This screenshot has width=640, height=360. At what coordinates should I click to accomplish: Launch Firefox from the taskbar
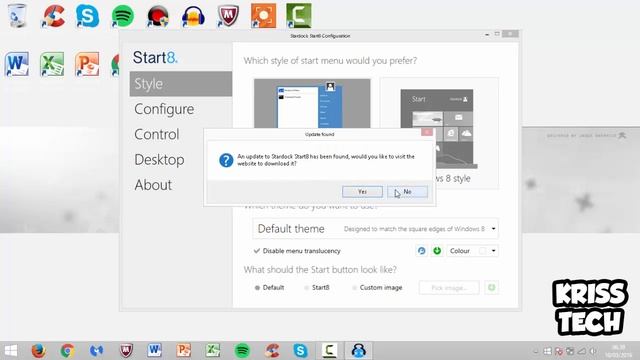[x=38, y=351]
